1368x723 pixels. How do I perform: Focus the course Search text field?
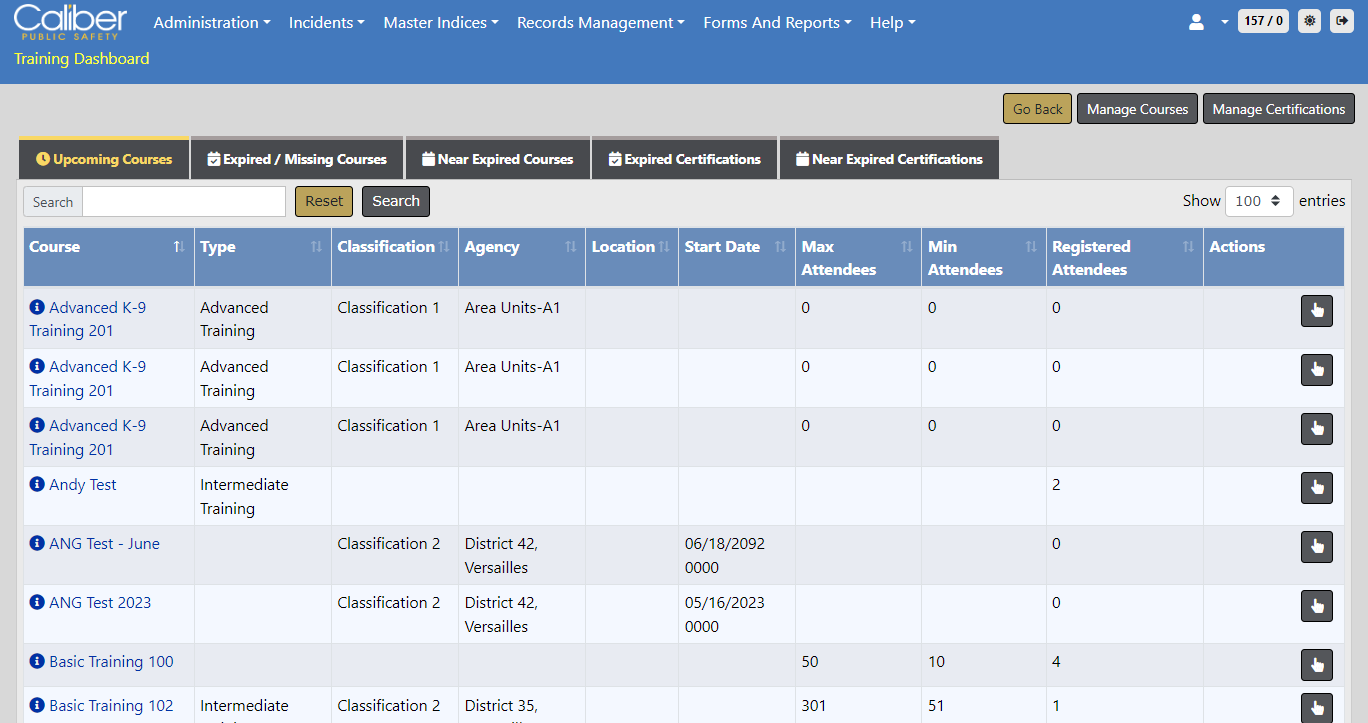184,202
